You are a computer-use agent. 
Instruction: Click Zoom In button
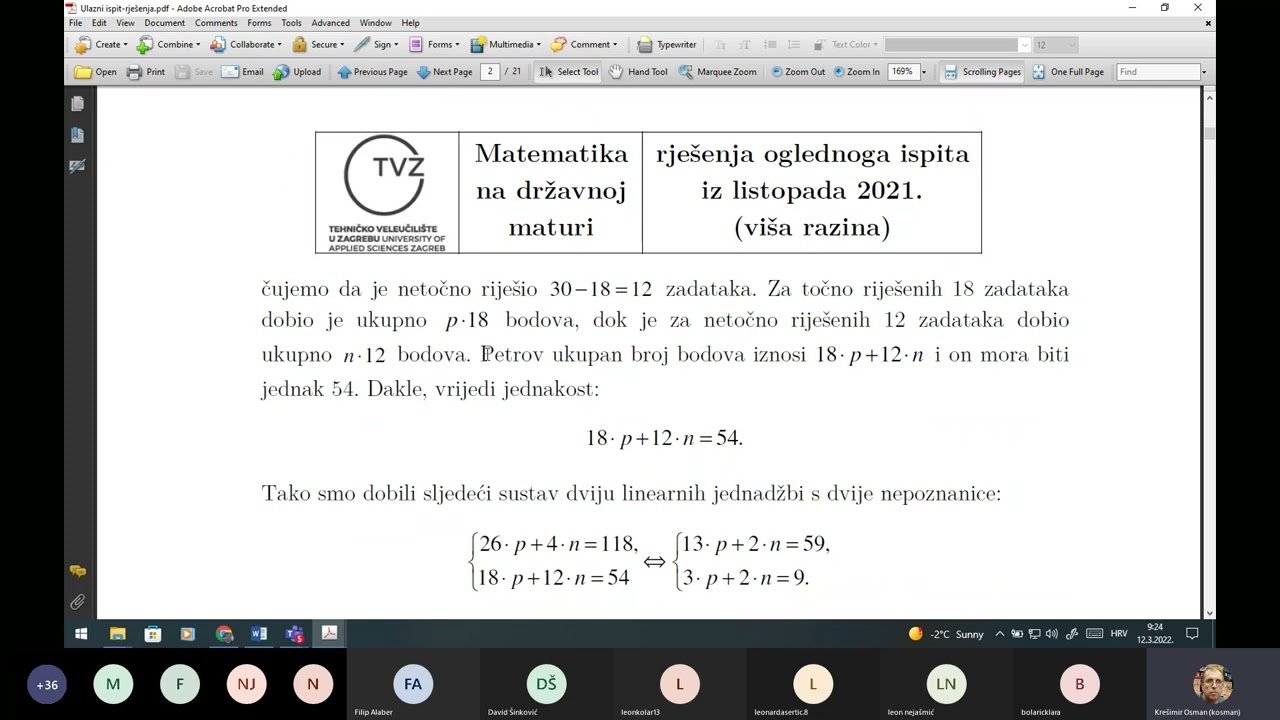coord(855,72)
